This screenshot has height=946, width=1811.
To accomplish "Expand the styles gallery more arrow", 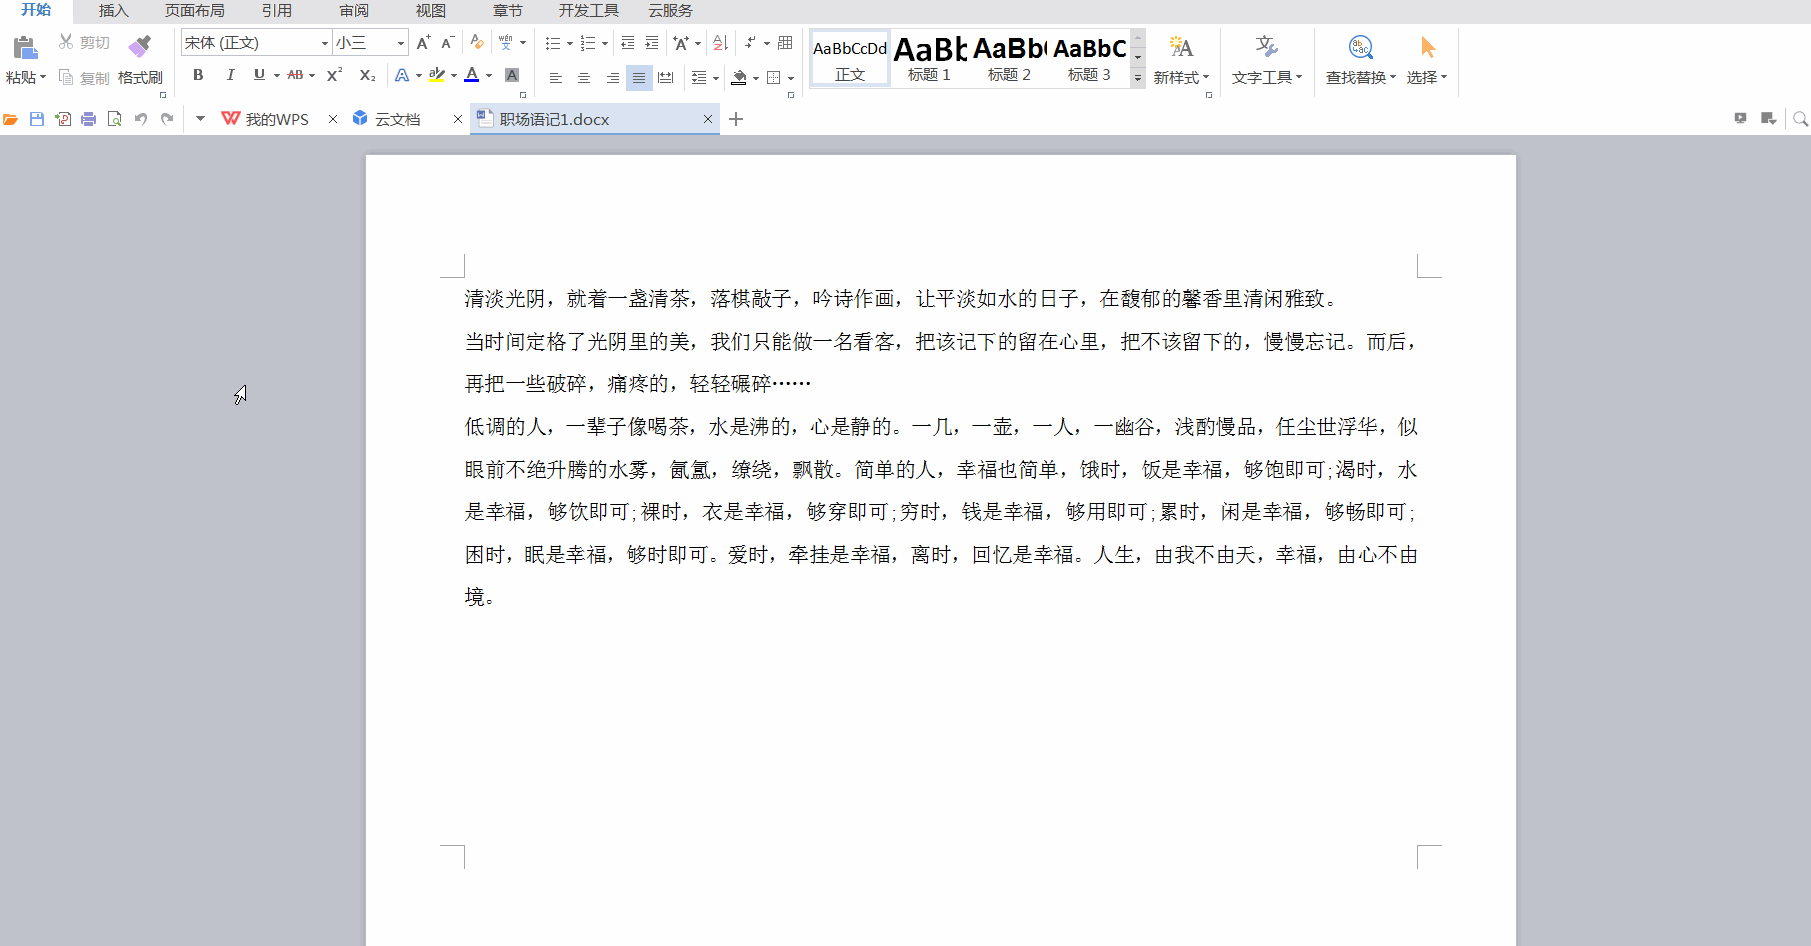I will (x=1137, y=78).
